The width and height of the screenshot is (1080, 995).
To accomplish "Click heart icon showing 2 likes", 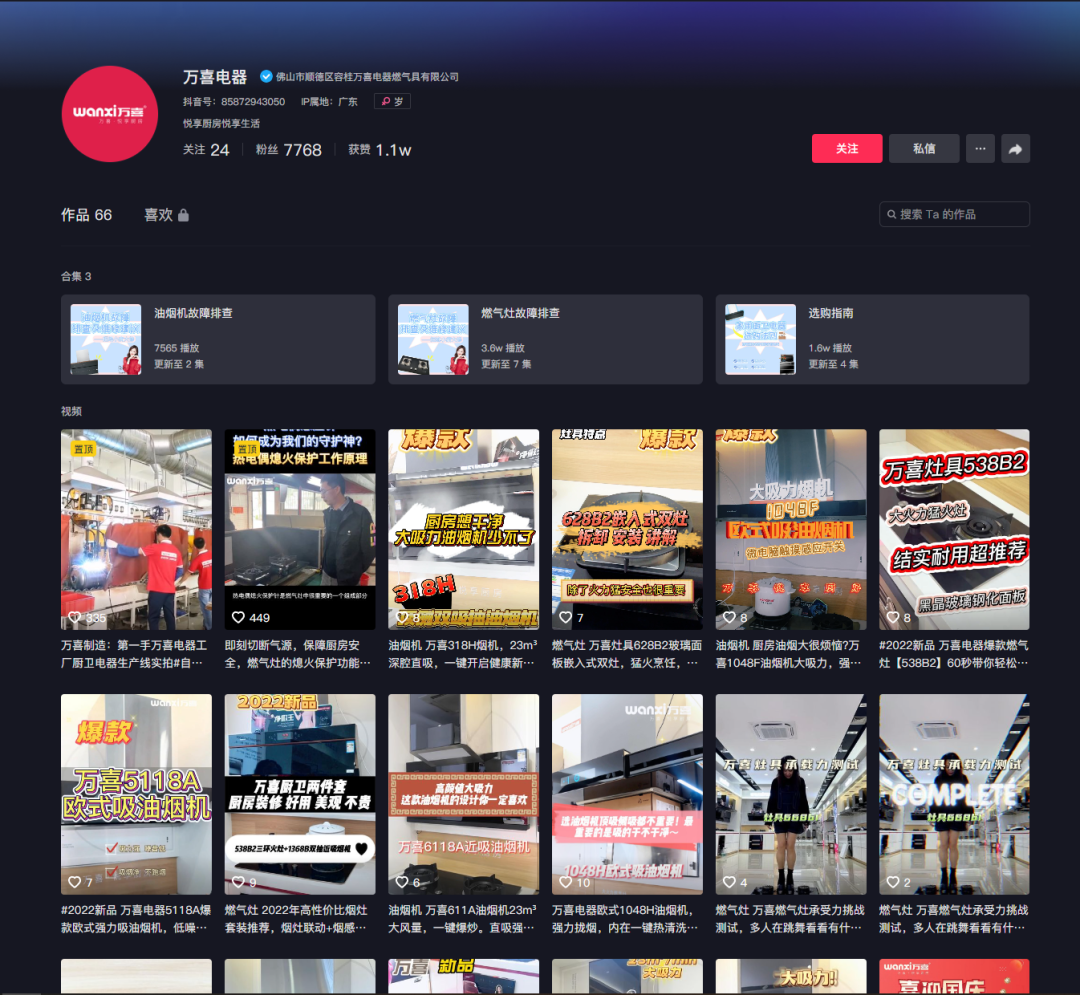I will (x=893, y=882).
